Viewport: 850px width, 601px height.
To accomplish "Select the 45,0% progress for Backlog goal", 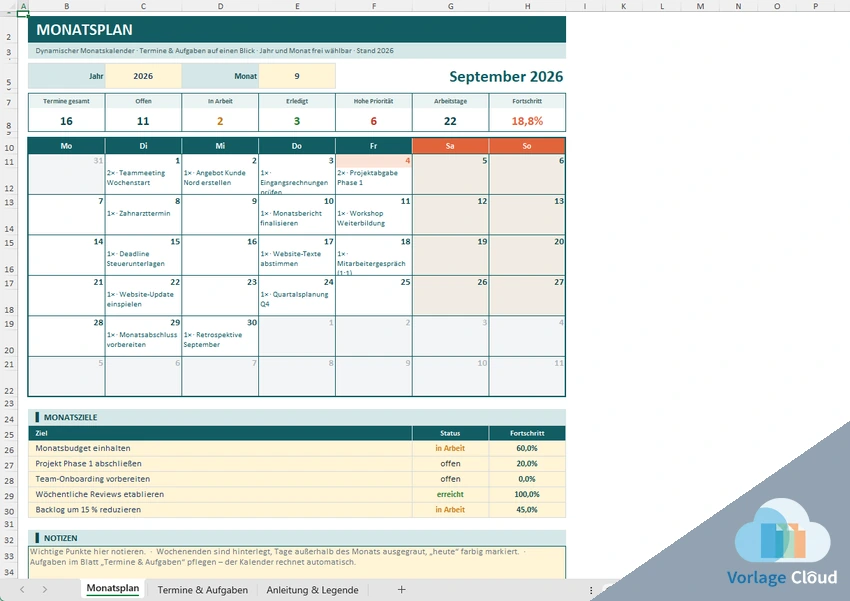I will coord(527,510).
